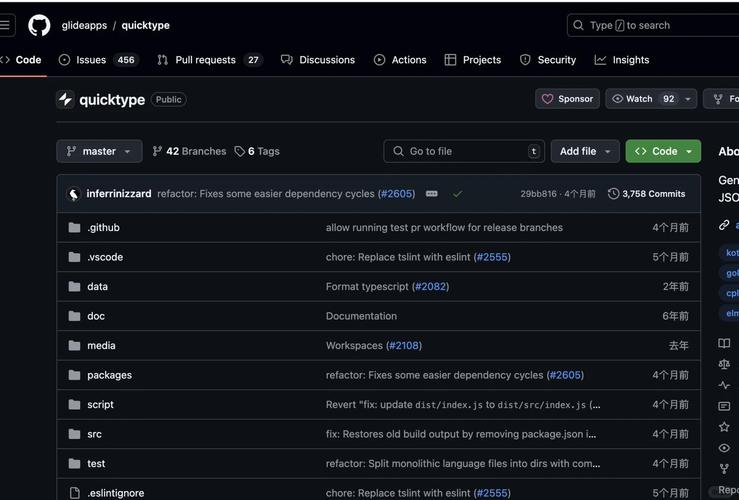View the 6 Tags link
739x500 pixels.
click(x=257, y=151)
